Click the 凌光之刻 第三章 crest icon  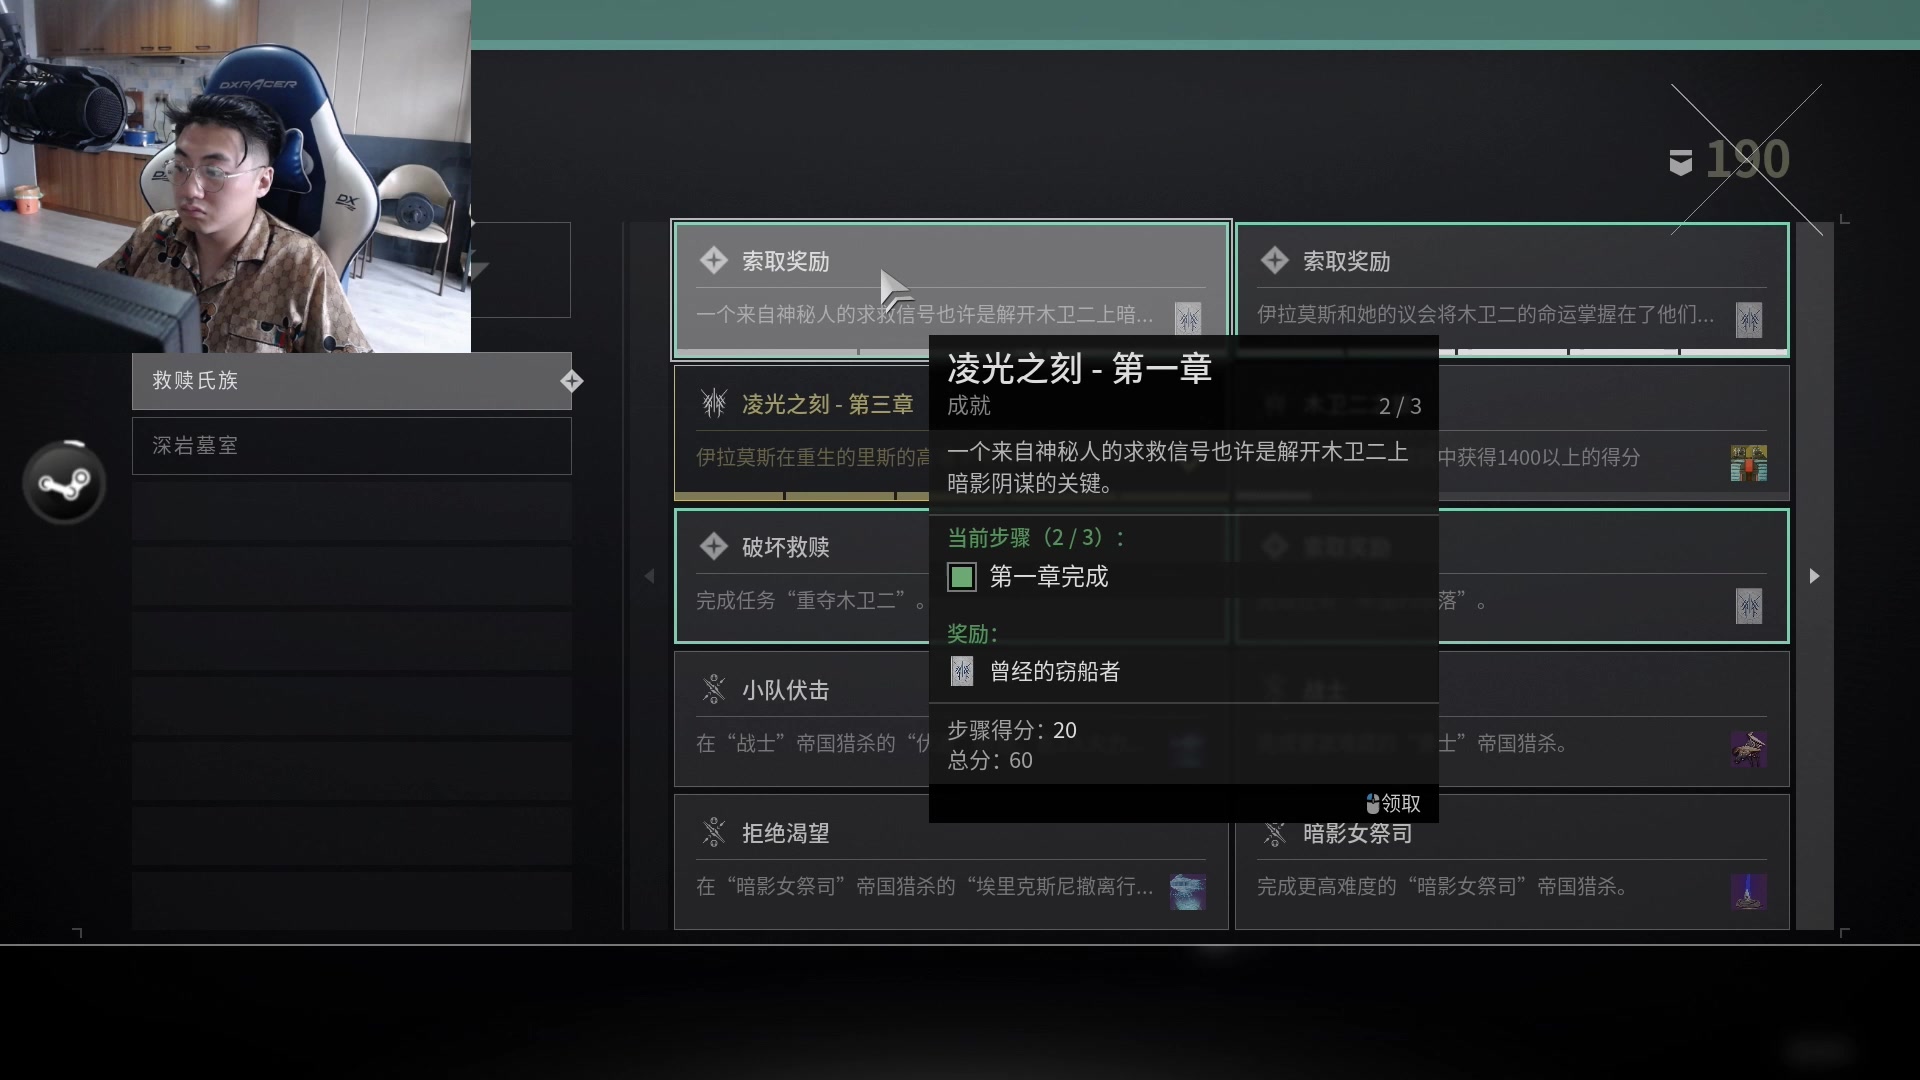pyautogui.click(x=713, y=404)
